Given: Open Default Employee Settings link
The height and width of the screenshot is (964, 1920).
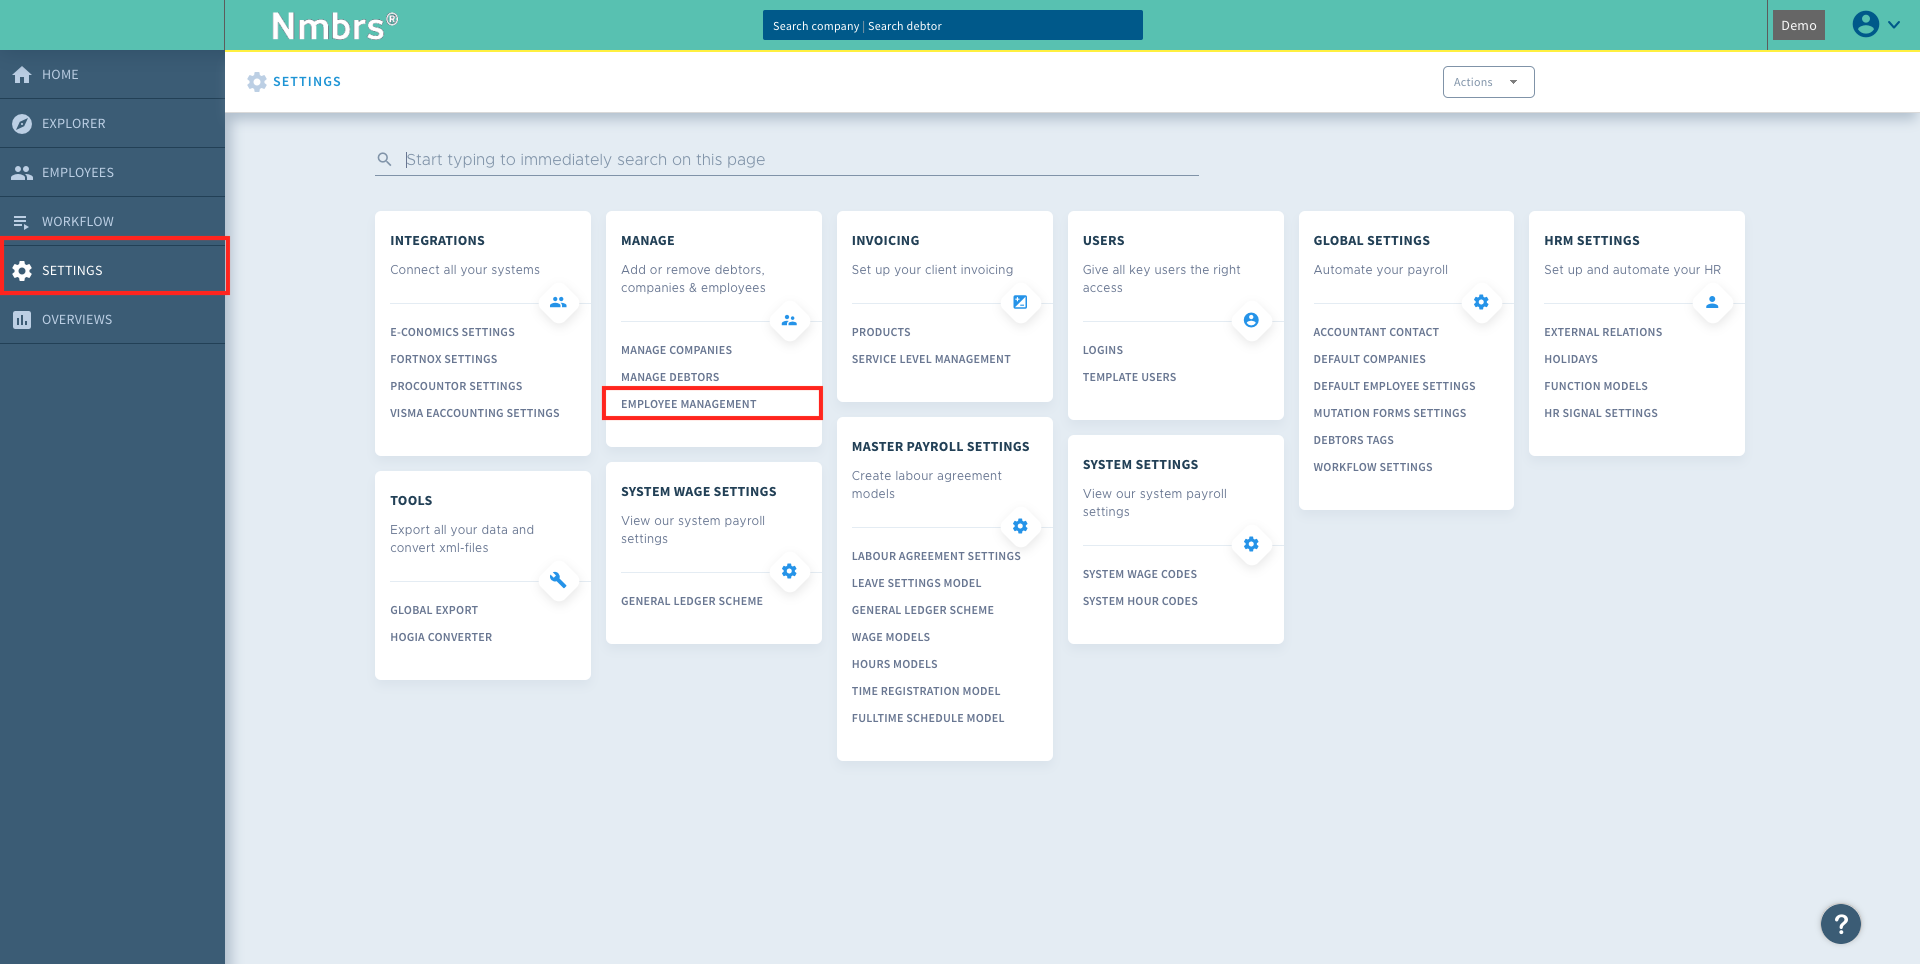Looking at the screenshot, I should click(1394, 386).
